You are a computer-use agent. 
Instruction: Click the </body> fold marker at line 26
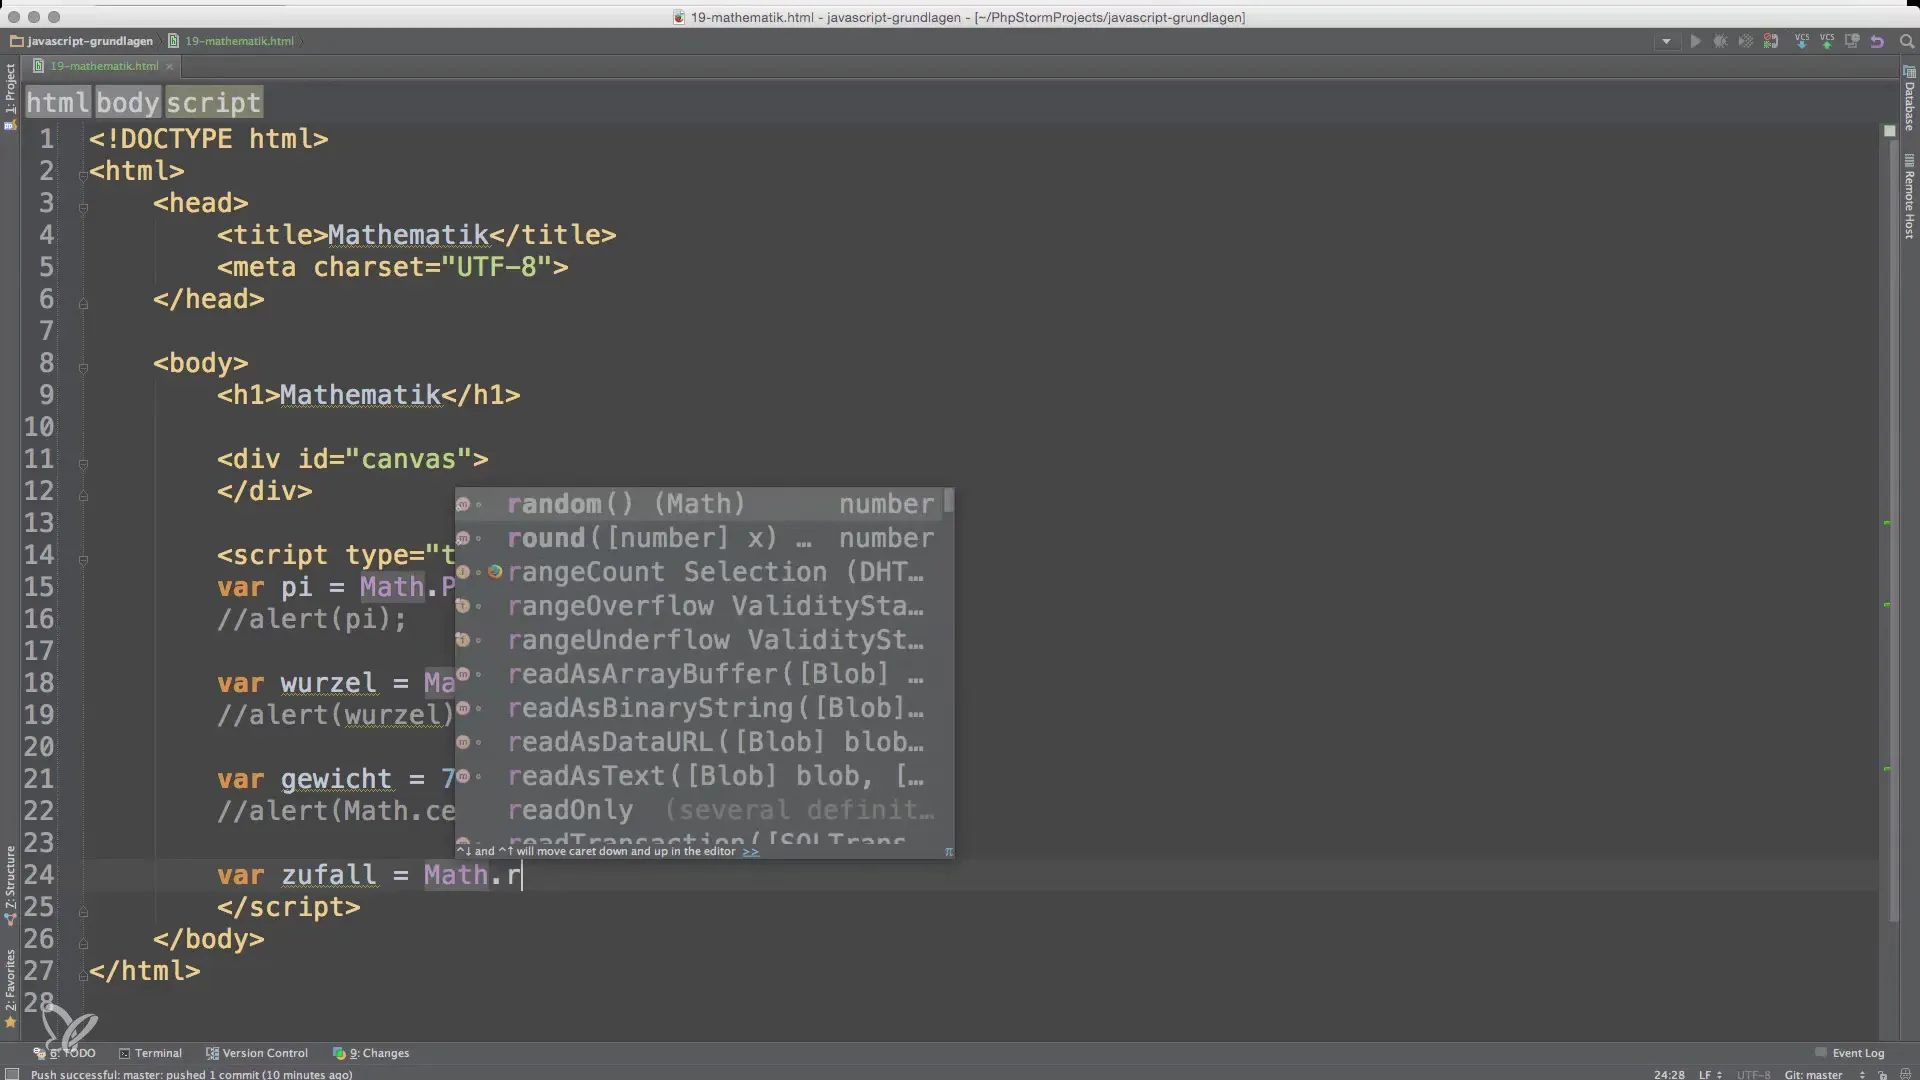83,943
